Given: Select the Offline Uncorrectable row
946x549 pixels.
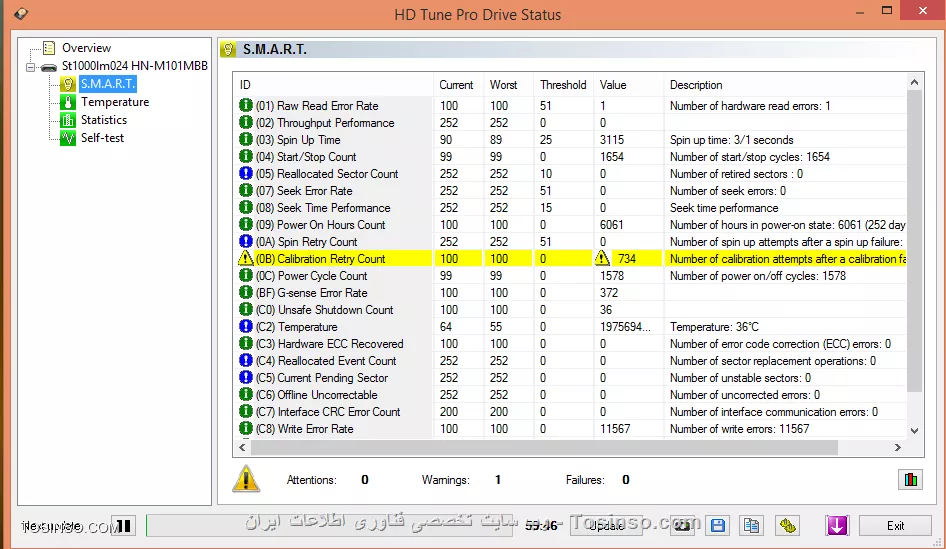Looking at the screenshot, I should (570, 395).
